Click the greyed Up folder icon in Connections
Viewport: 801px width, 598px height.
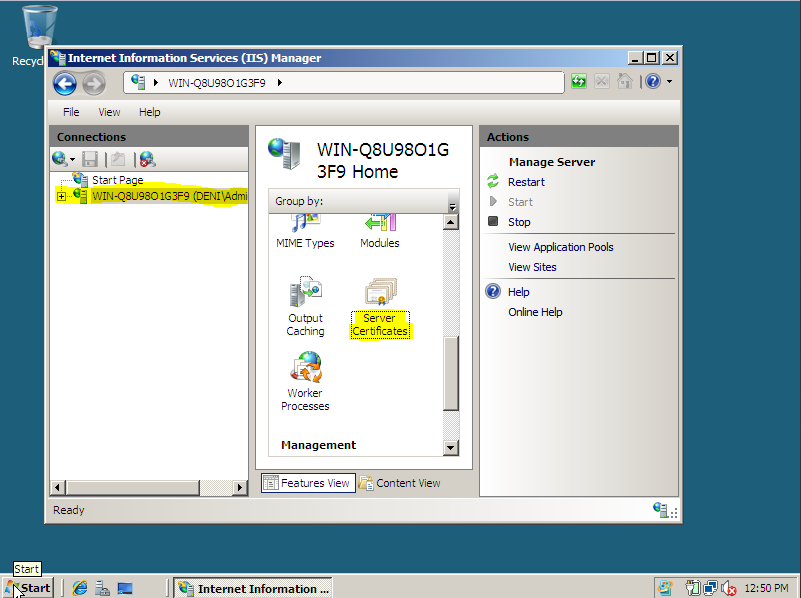[118, 159]
